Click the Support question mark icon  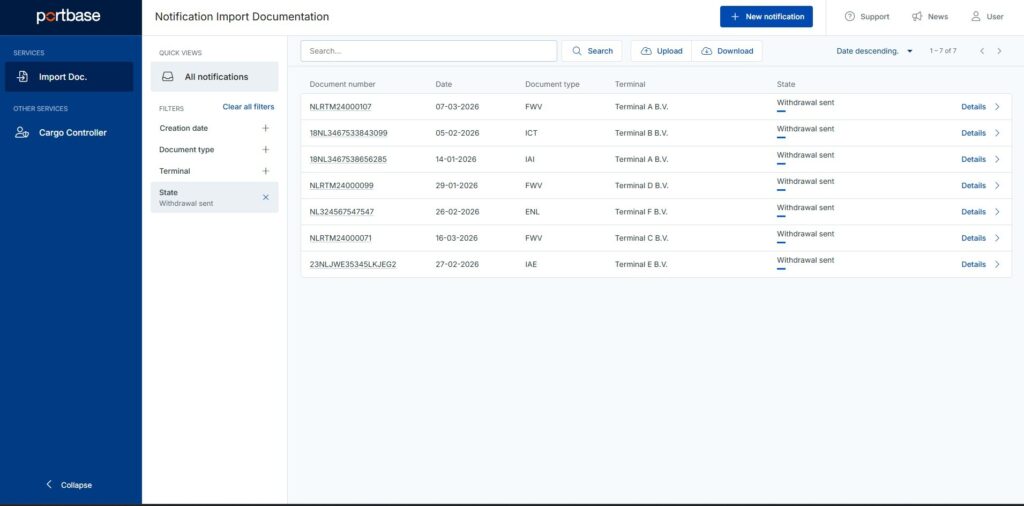[850, 17]
